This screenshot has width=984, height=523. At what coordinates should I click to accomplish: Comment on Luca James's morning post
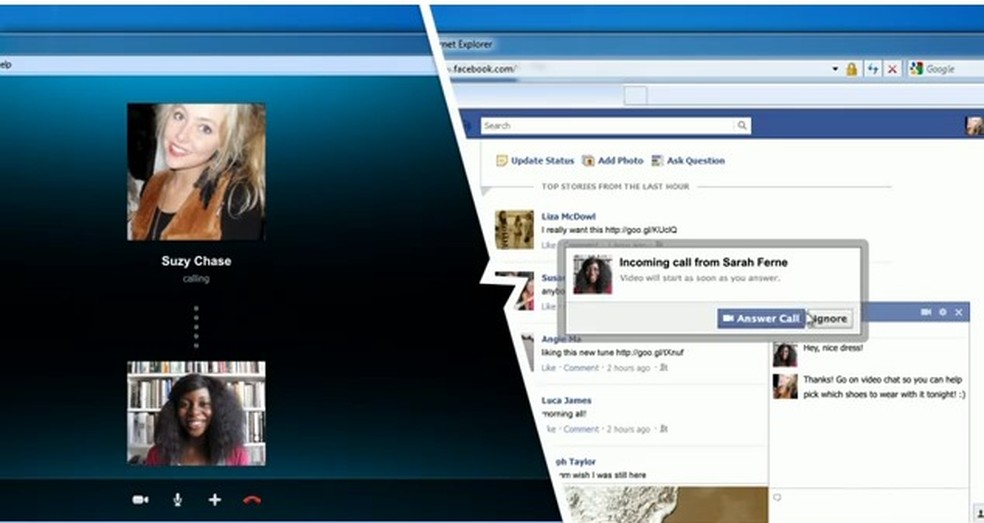click(x=581, y=429)
